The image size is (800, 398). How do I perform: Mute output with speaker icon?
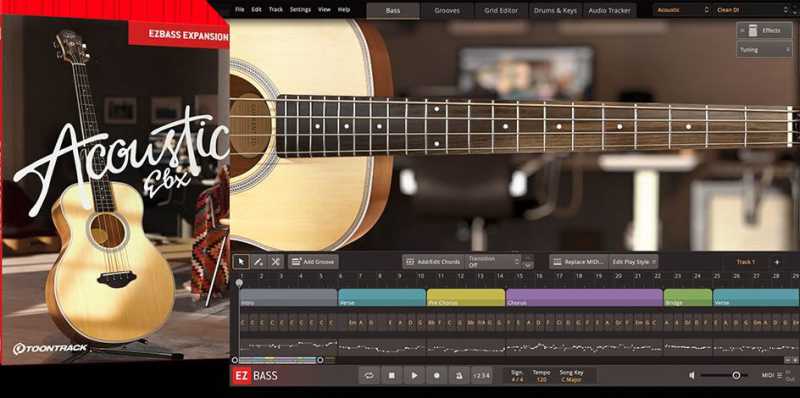coord(691,375)
